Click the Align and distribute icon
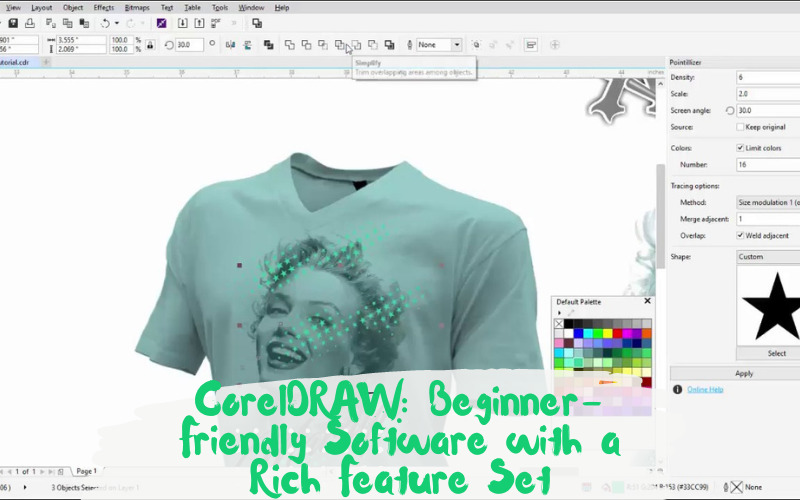Viewport: 800px width, 500px height. tap(531, 45)
